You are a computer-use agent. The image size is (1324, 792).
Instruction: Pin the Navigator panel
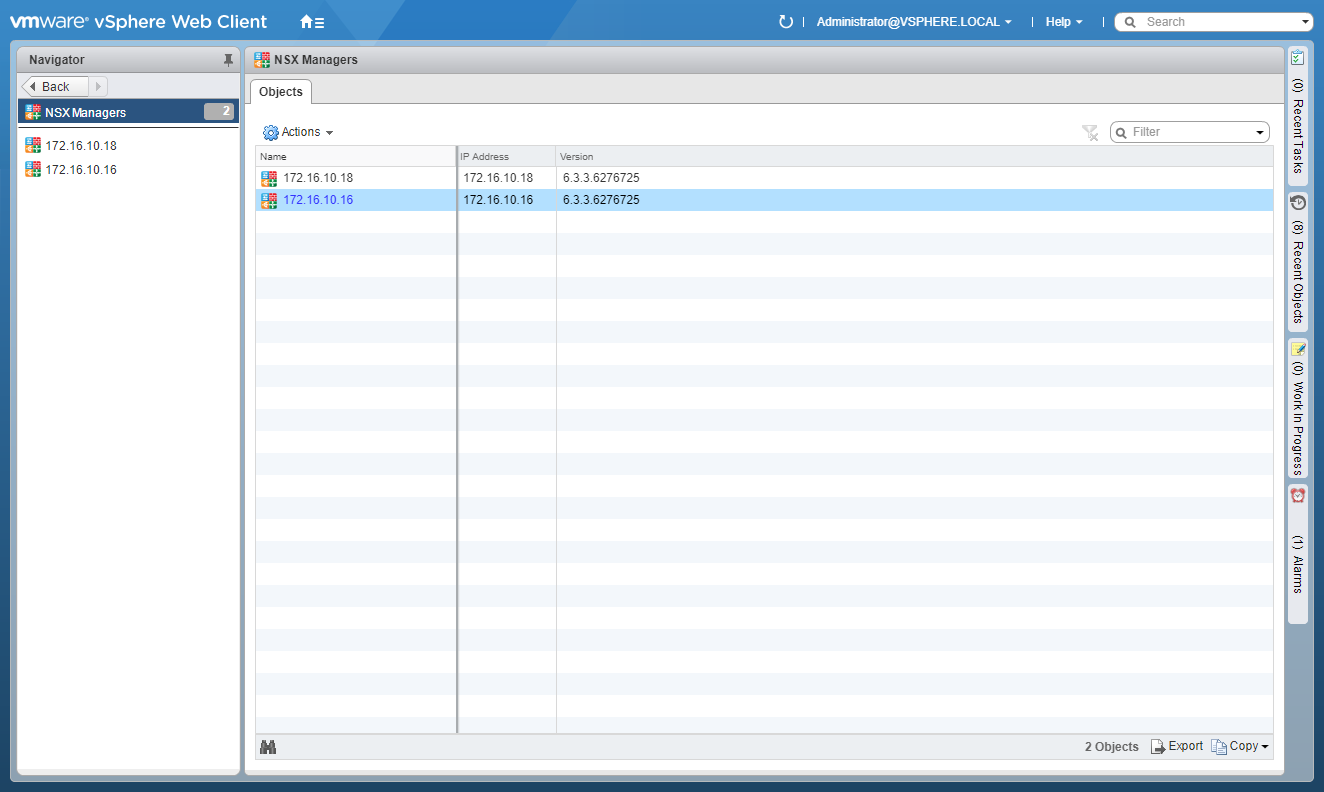coord(228,60)
